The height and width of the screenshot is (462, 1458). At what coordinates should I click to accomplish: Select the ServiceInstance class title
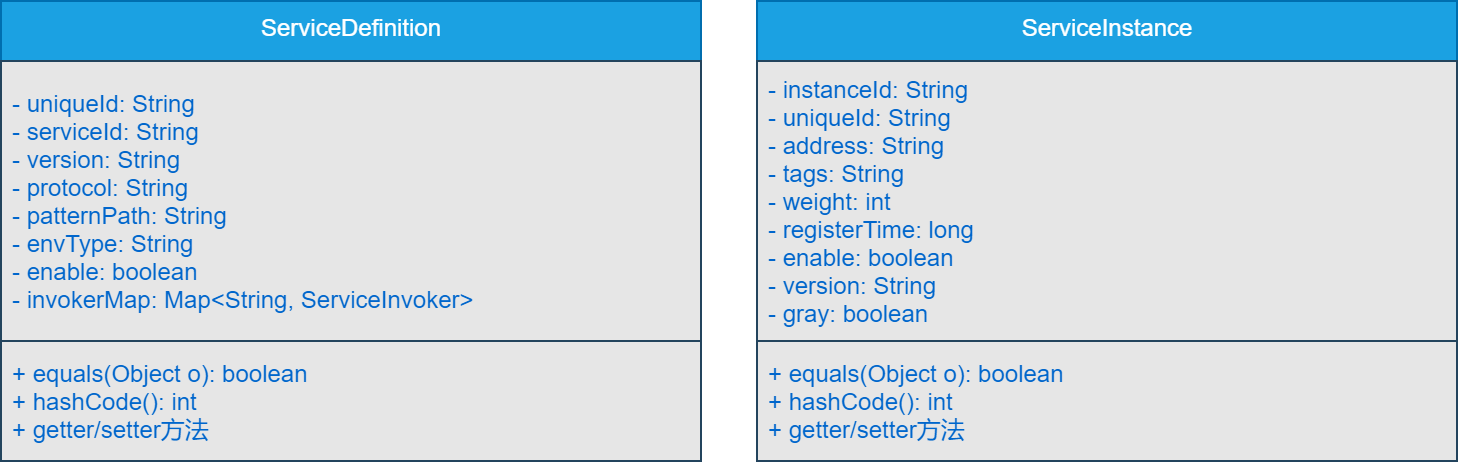point(1106,29)
